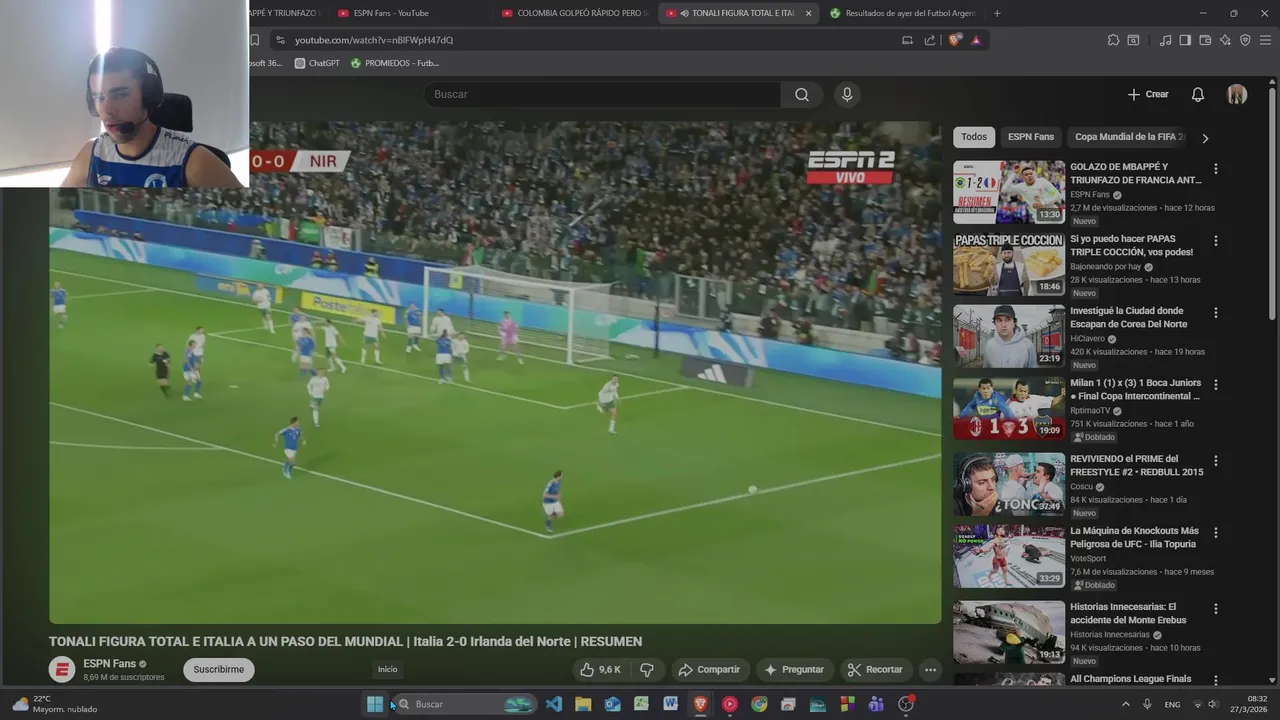Open options for Máquina de Knockouts video

click(x=1215, y=533)
